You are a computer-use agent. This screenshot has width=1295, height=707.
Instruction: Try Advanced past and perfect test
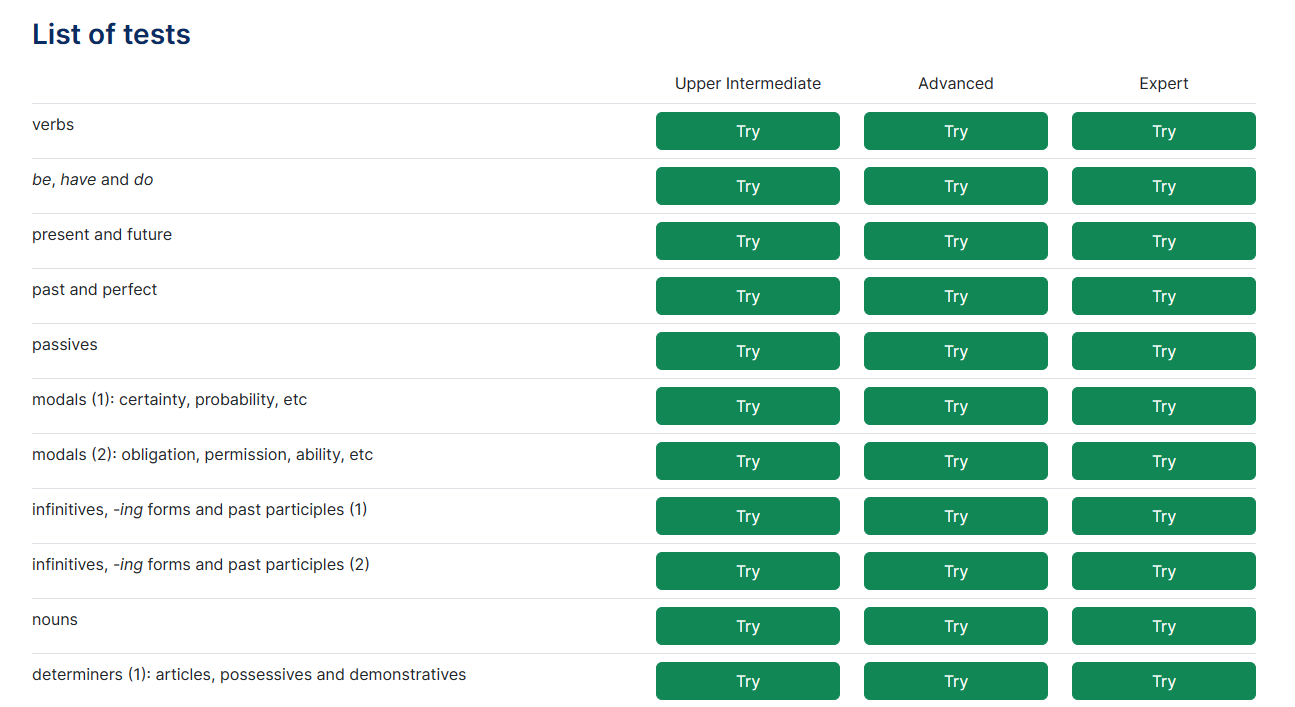click(955, 296)
